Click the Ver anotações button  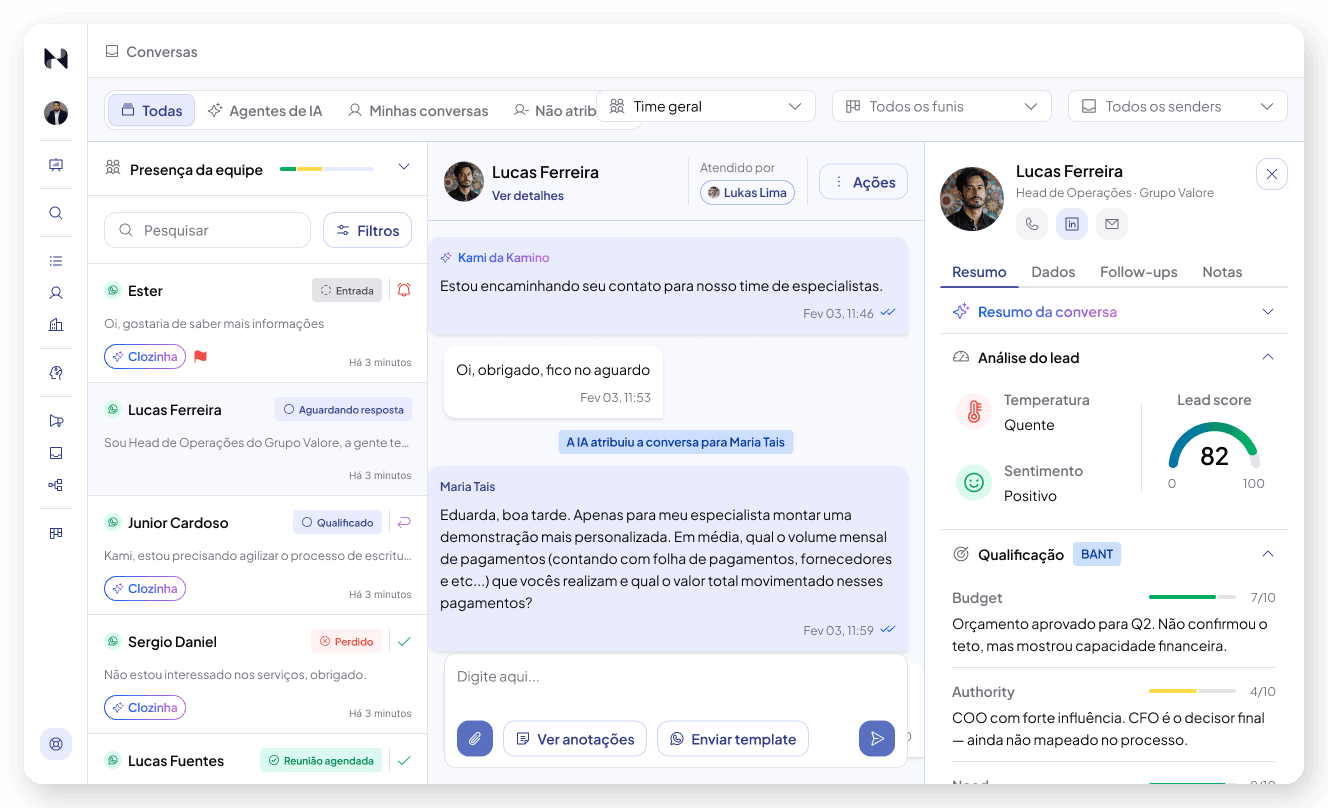click(575, 739)
